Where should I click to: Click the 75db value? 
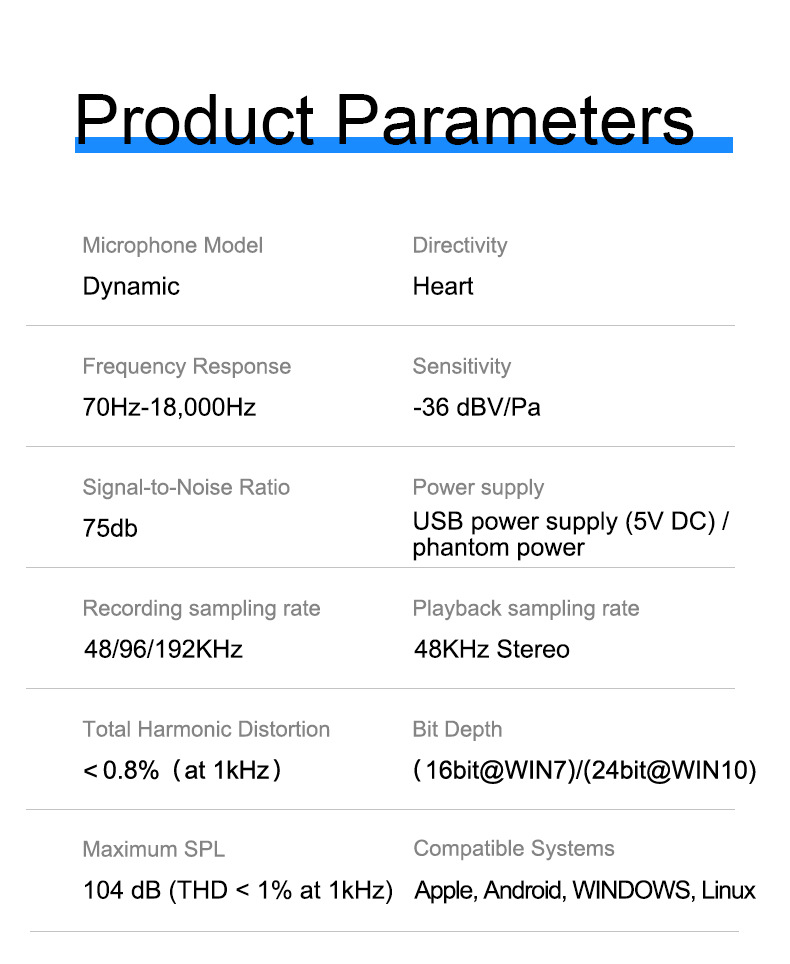click(110, 529)
